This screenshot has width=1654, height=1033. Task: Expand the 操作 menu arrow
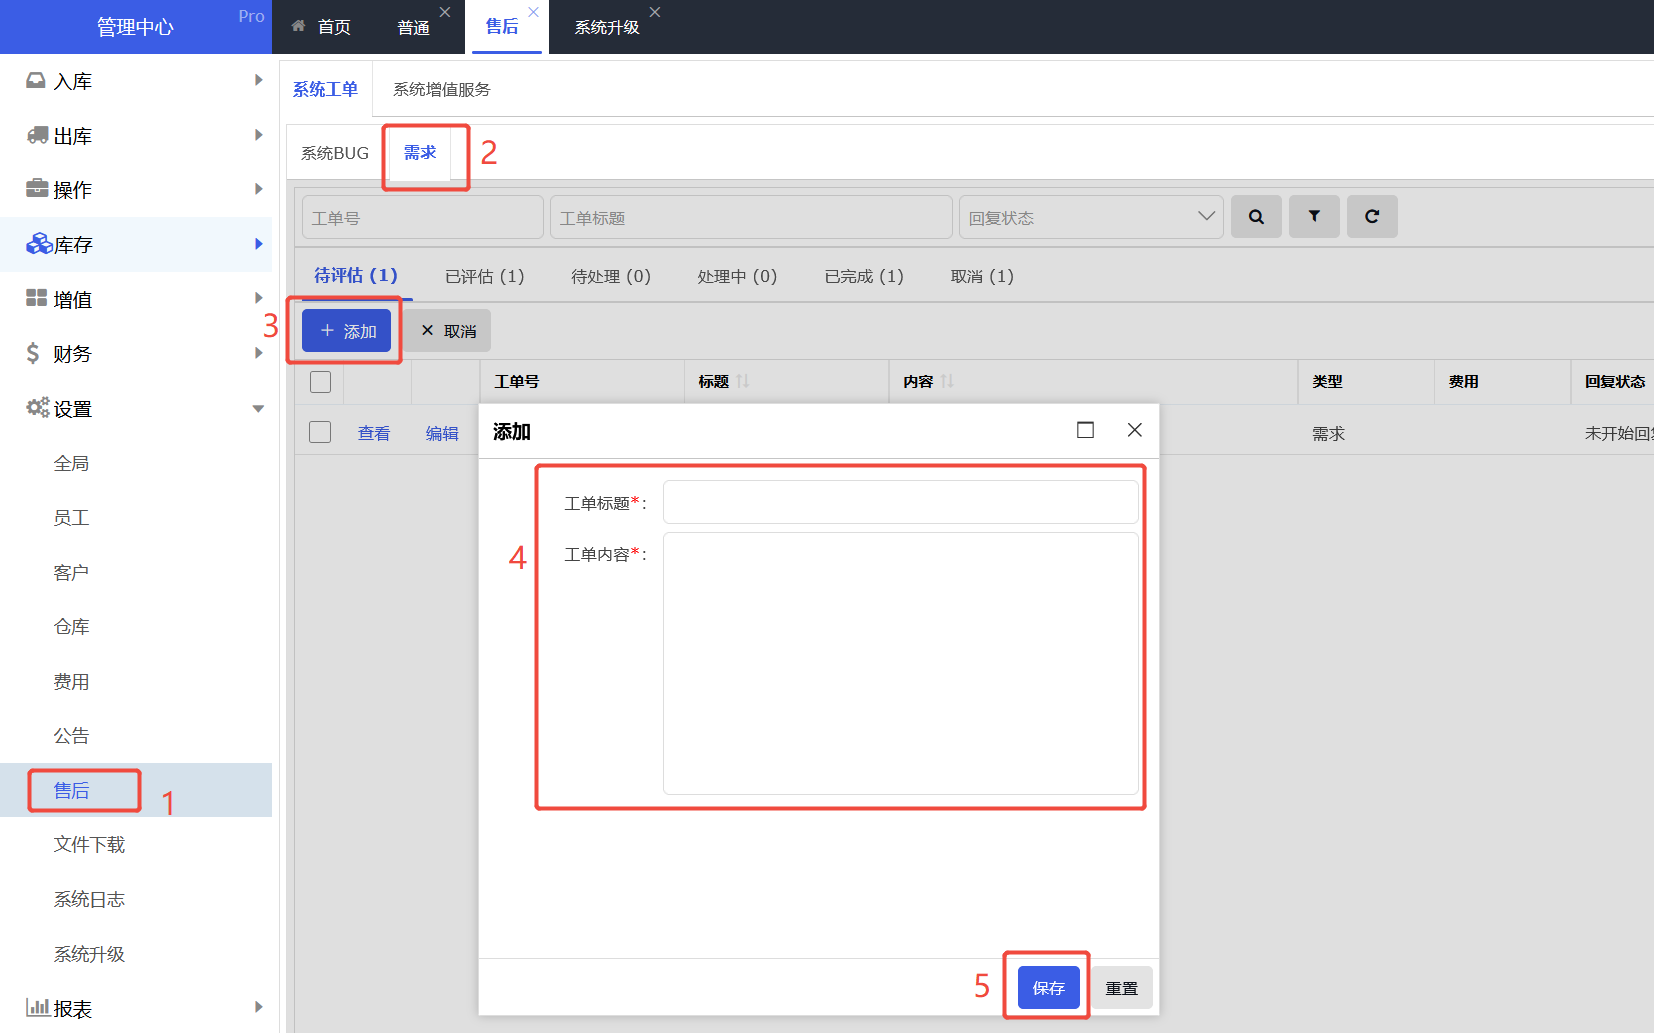point(258,189)
